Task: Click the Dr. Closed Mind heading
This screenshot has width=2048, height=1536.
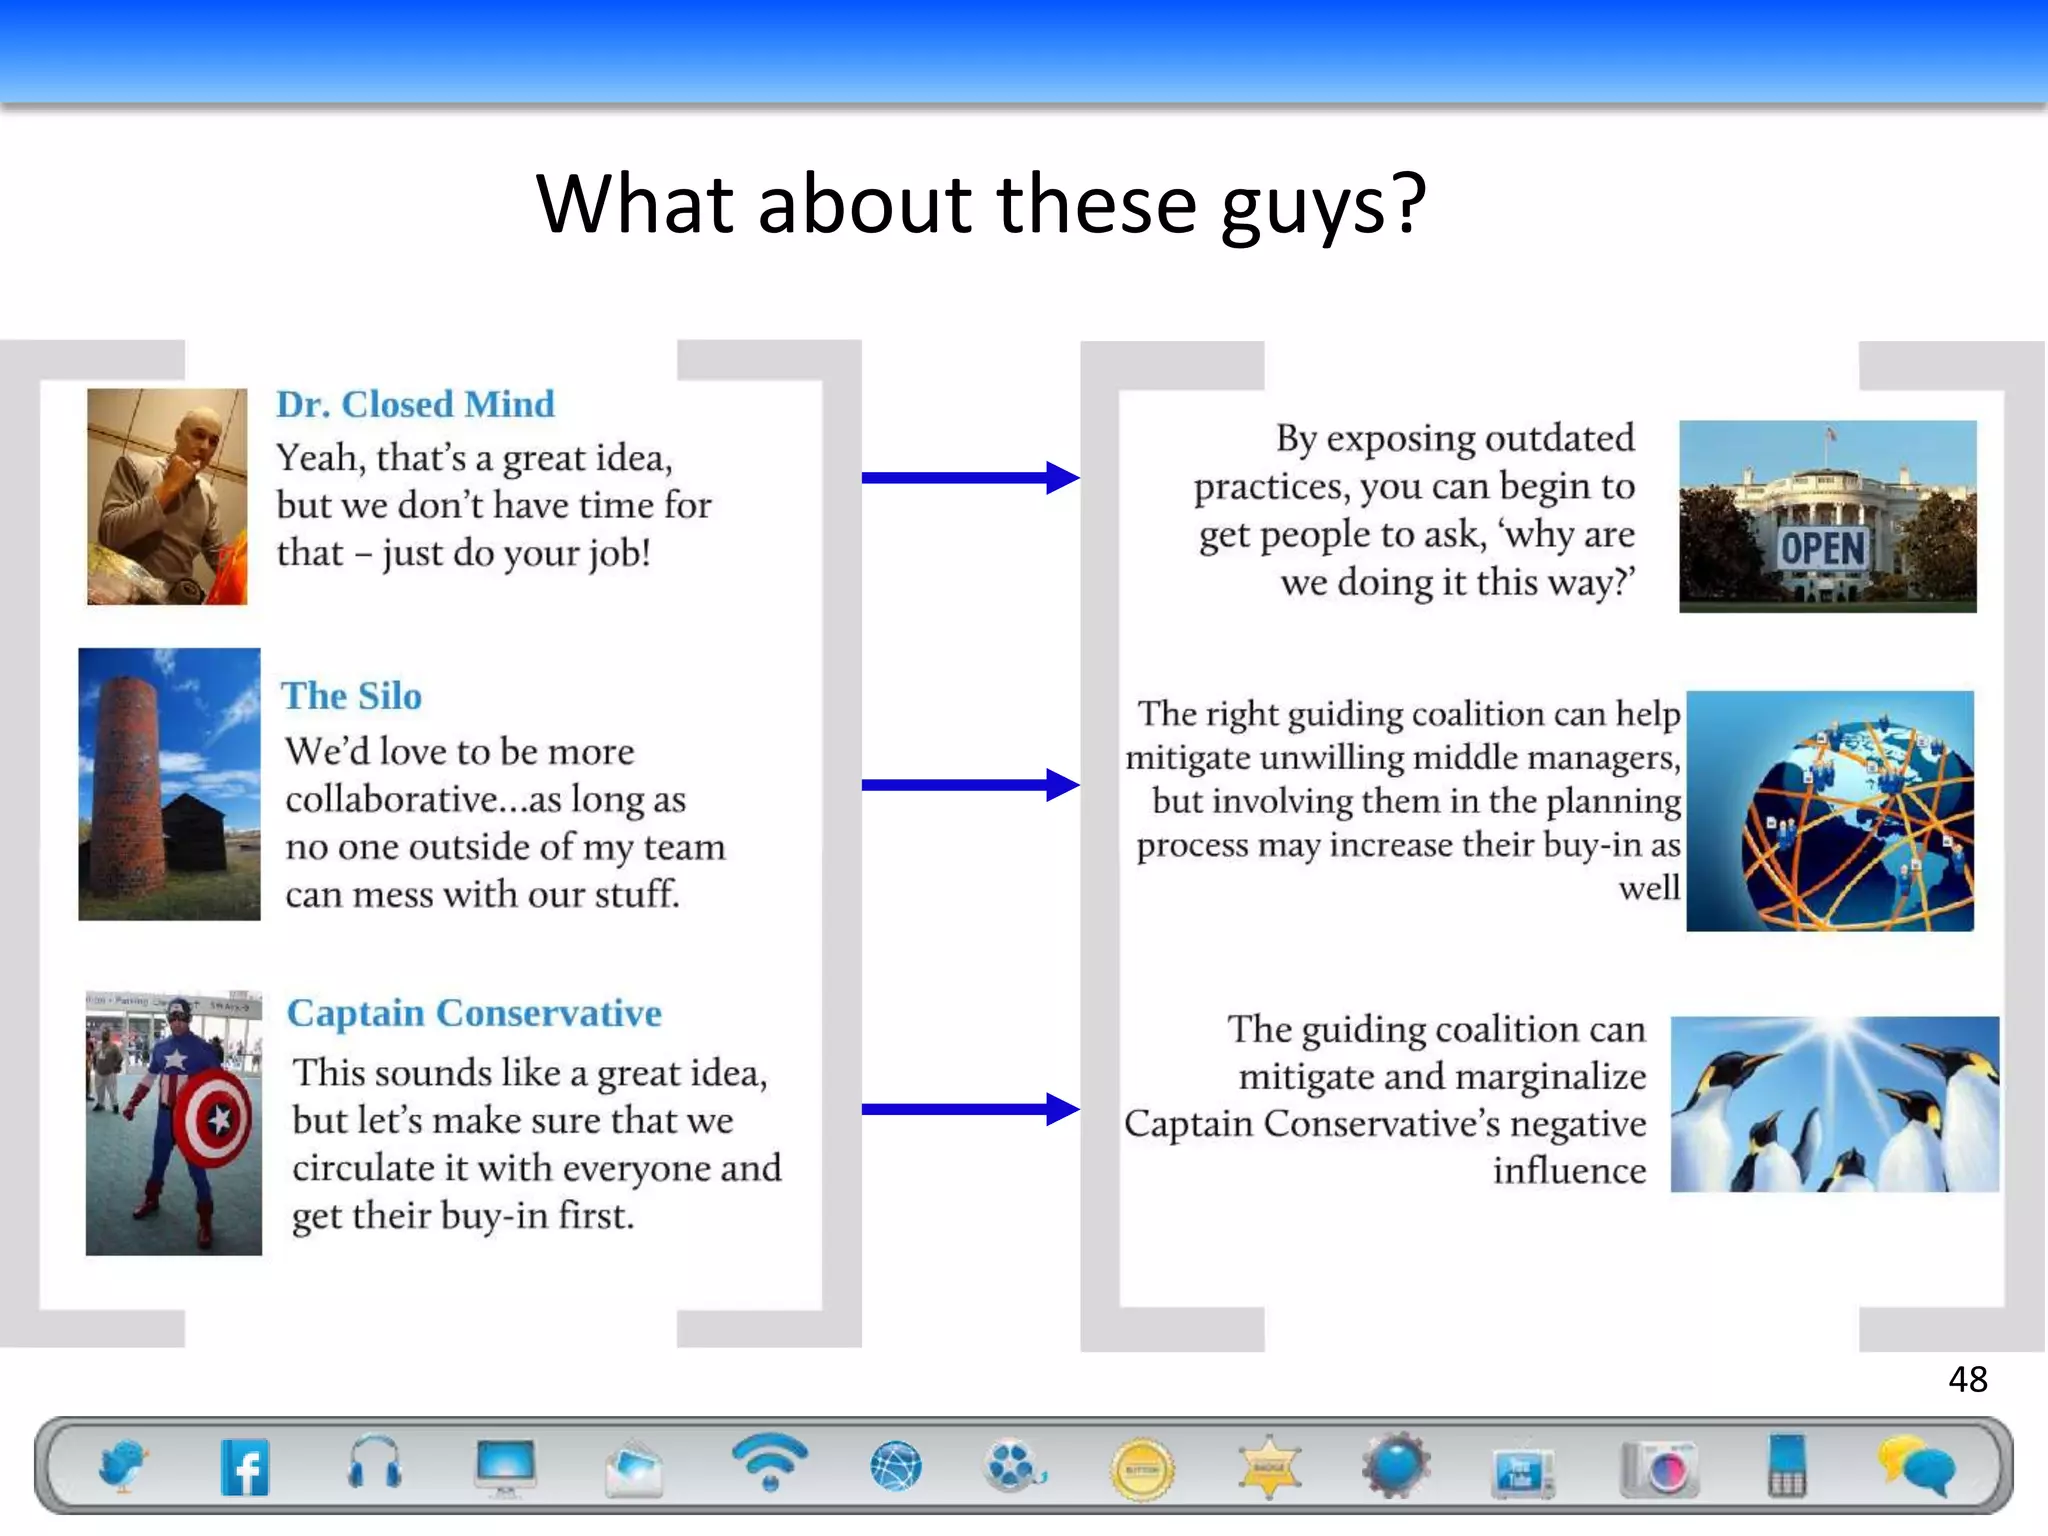Action: click(415, 404)
